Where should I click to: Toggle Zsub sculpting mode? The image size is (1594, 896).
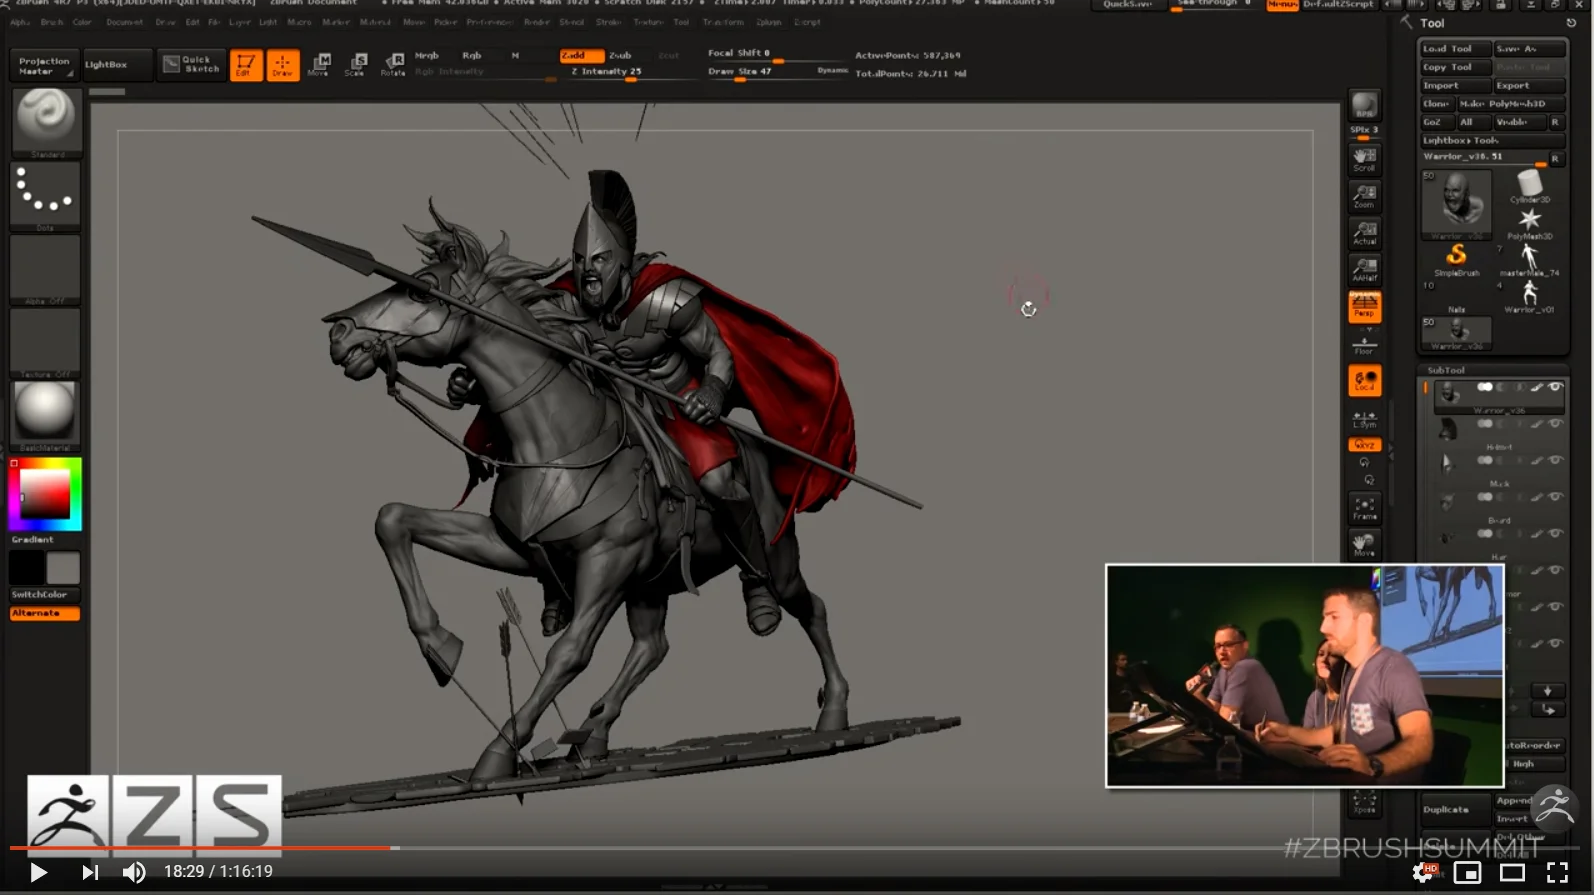tap(621, 56)
